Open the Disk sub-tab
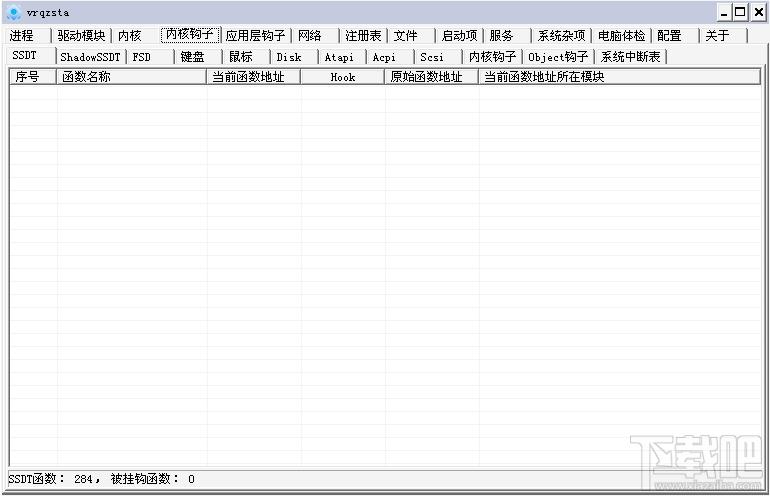770x496 pixels. [x=295, y=57]
